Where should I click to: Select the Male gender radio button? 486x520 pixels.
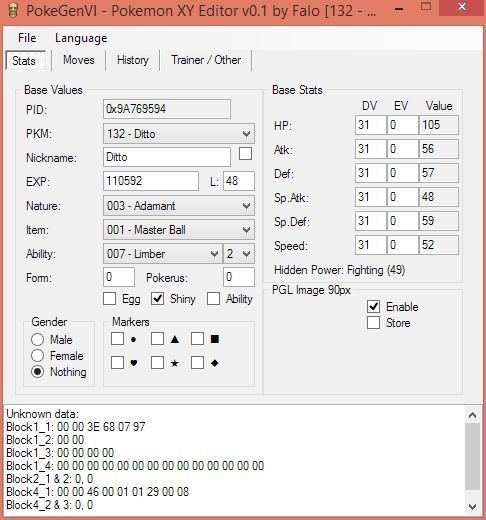(x=38, y=340)
